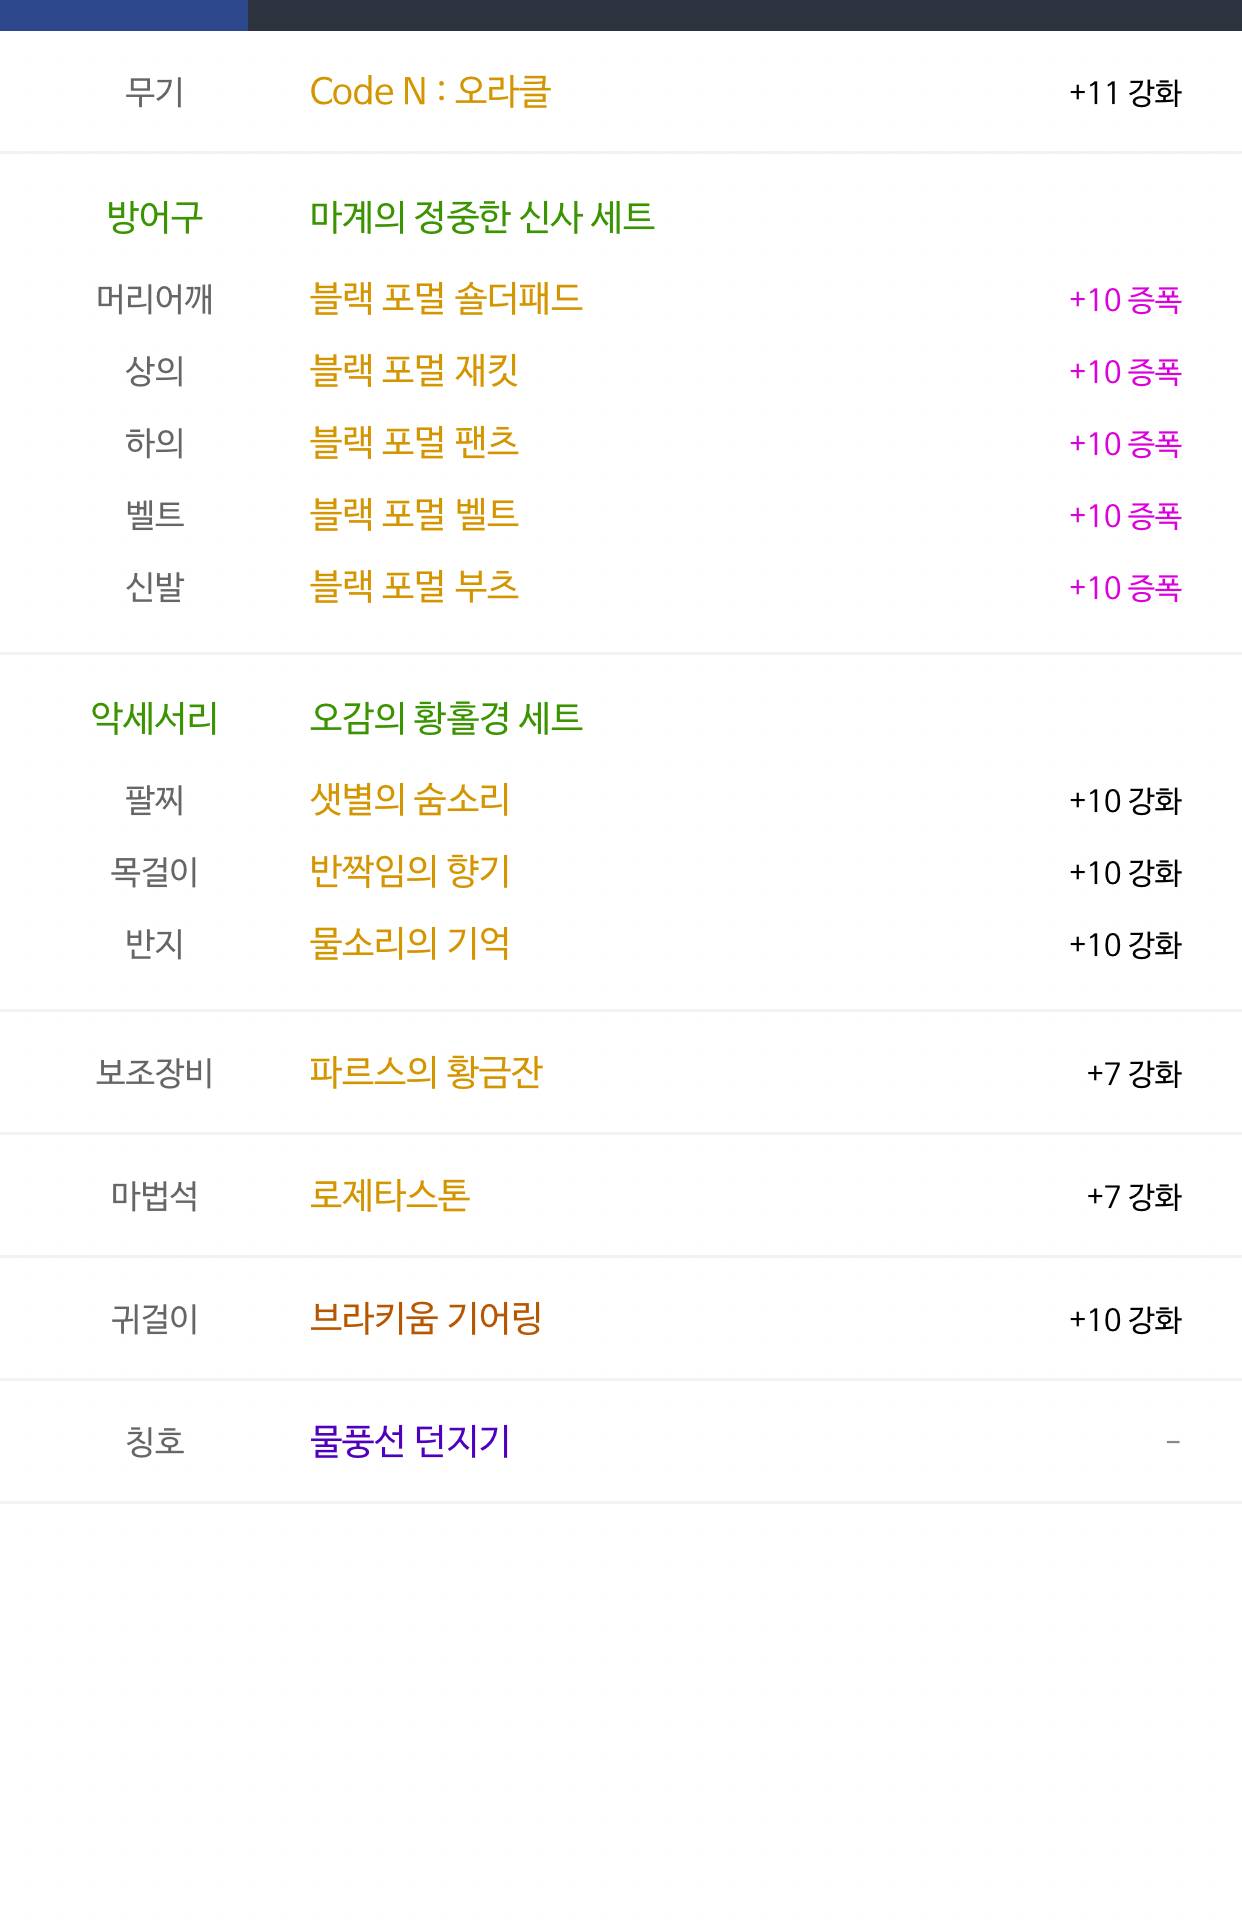
Task: Click the +11 강화 weapon reinforcement label
Action: (x=1125, y=93)
